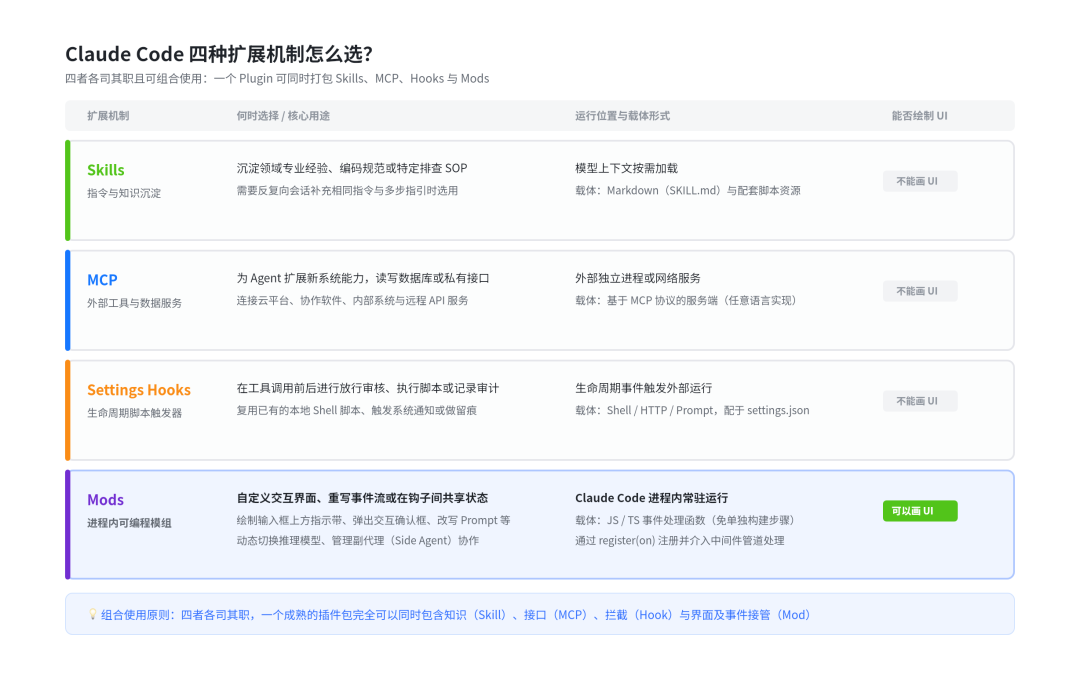This screenshot has height=693, width=1080.
Task: Click the '不能画 UI' badge in MCP row
Action: [x=920, y=291]
